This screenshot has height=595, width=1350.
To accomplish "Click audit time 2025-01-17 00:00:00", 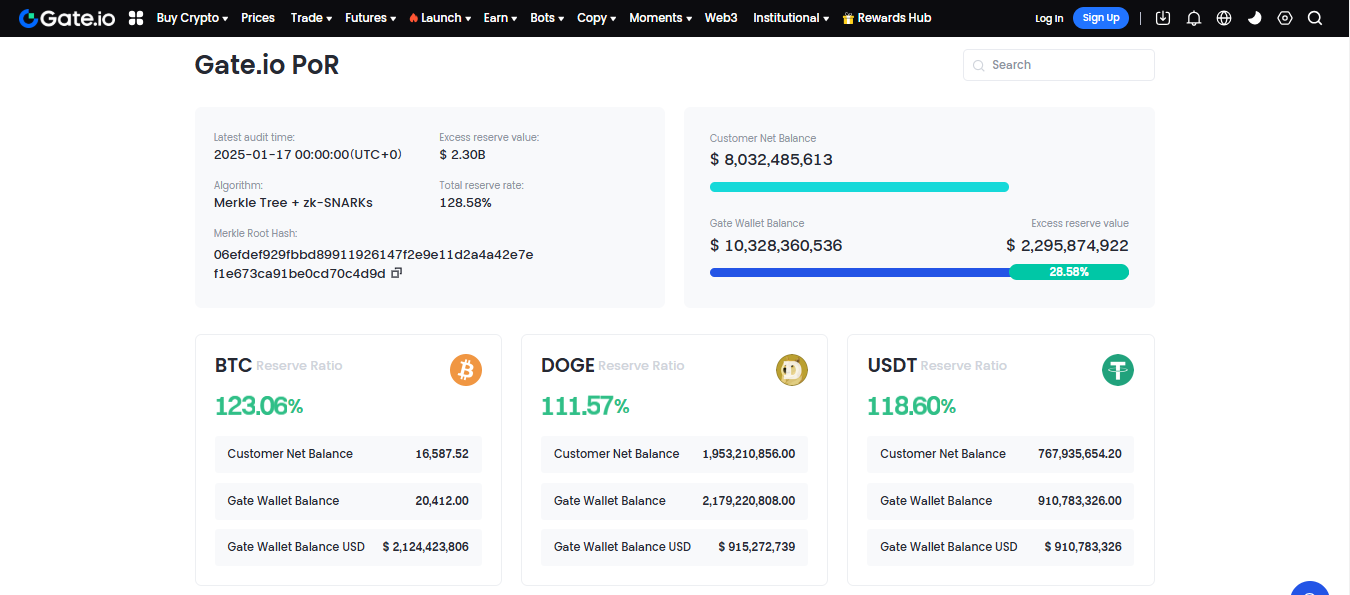I will (x=308, y=155).
